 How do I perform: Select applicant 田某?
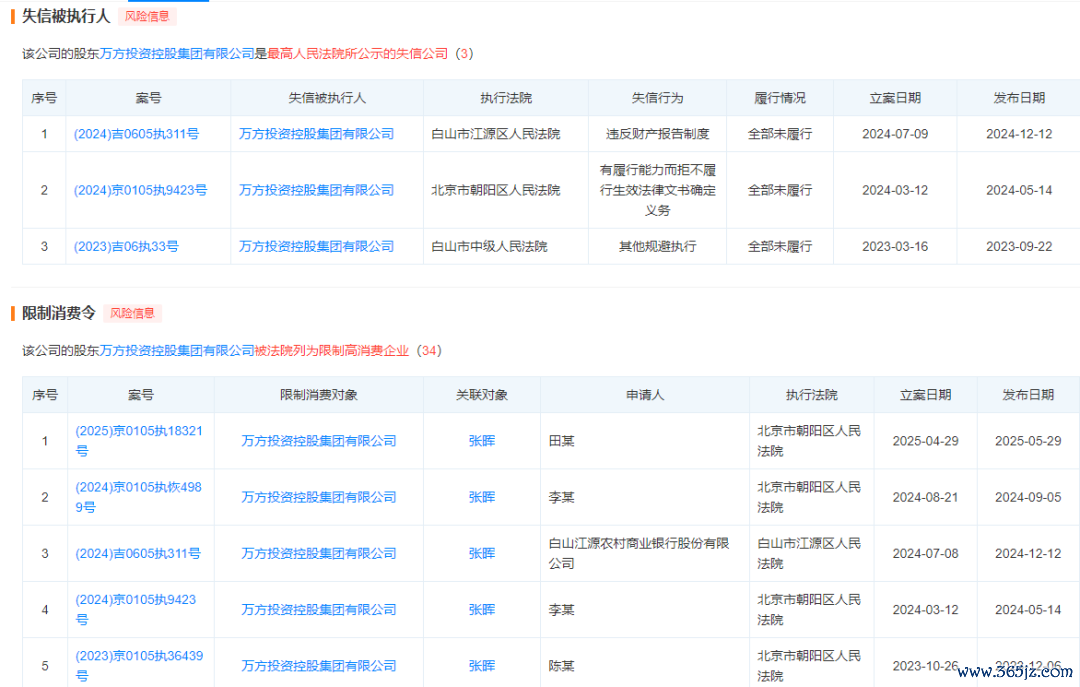(x=561, y=441)
